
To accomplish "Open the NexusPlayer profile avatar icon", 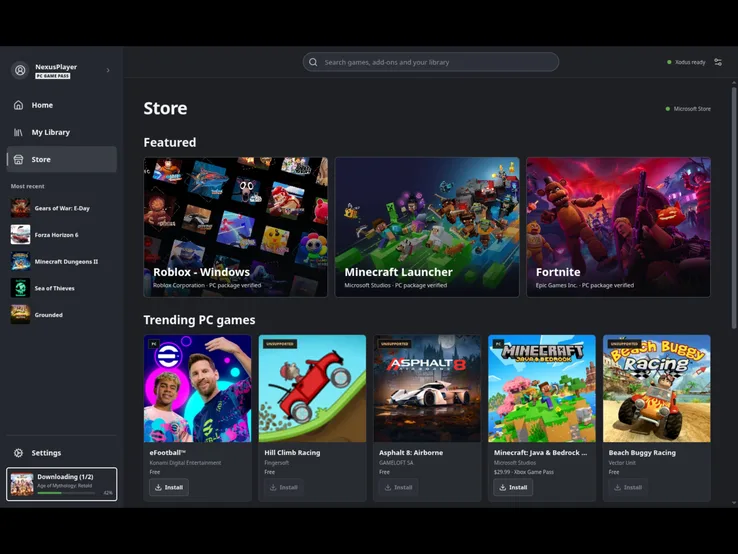I will click(x=20, y=71).
